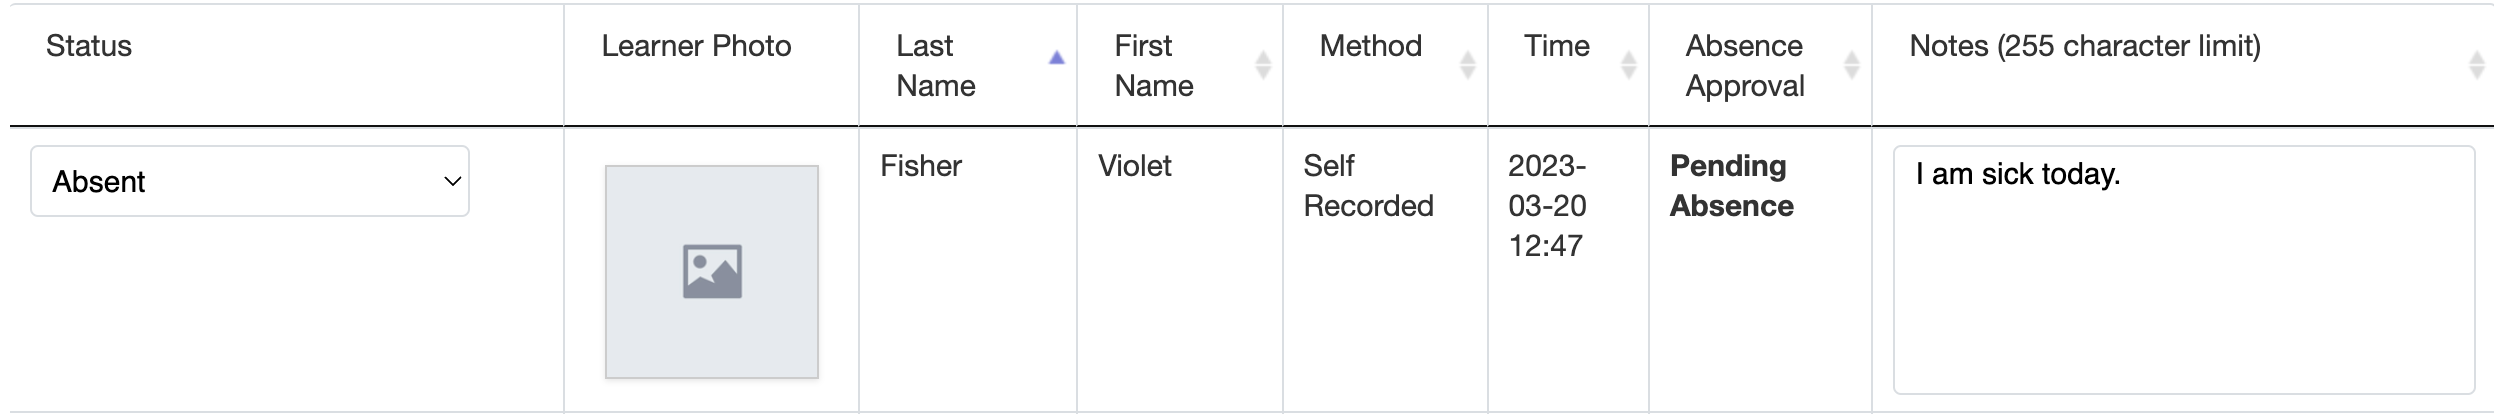Click into the "I am sick today." notes field

tap(2183, 270)
